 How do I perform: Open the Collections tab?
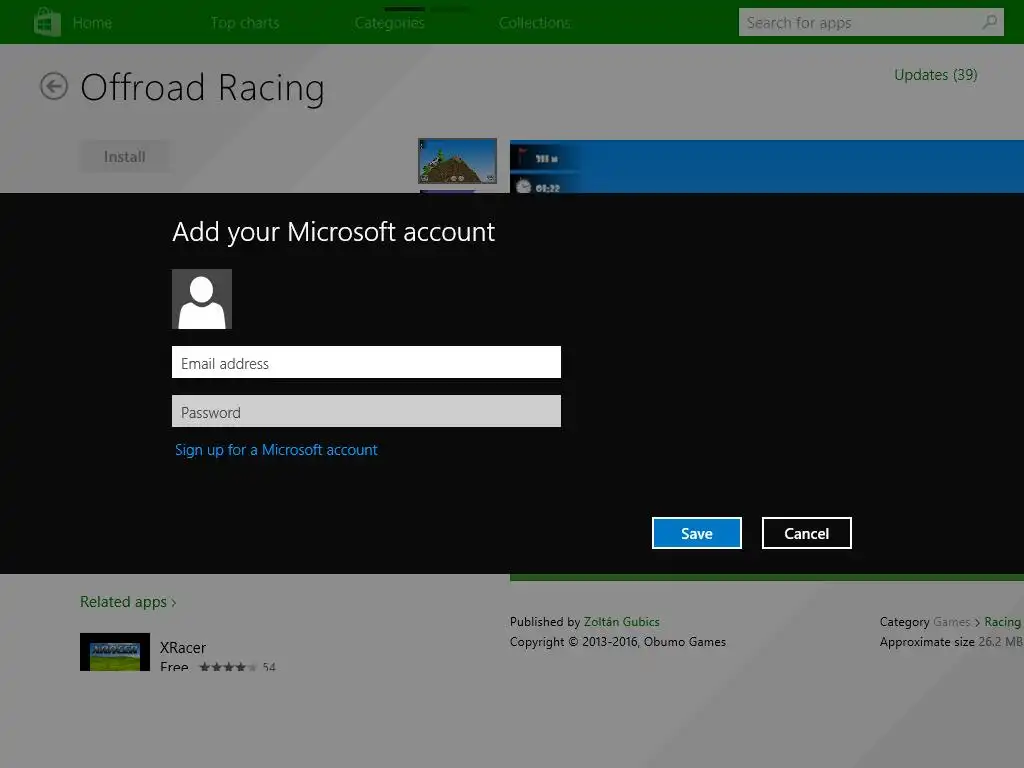pos(535,23)
